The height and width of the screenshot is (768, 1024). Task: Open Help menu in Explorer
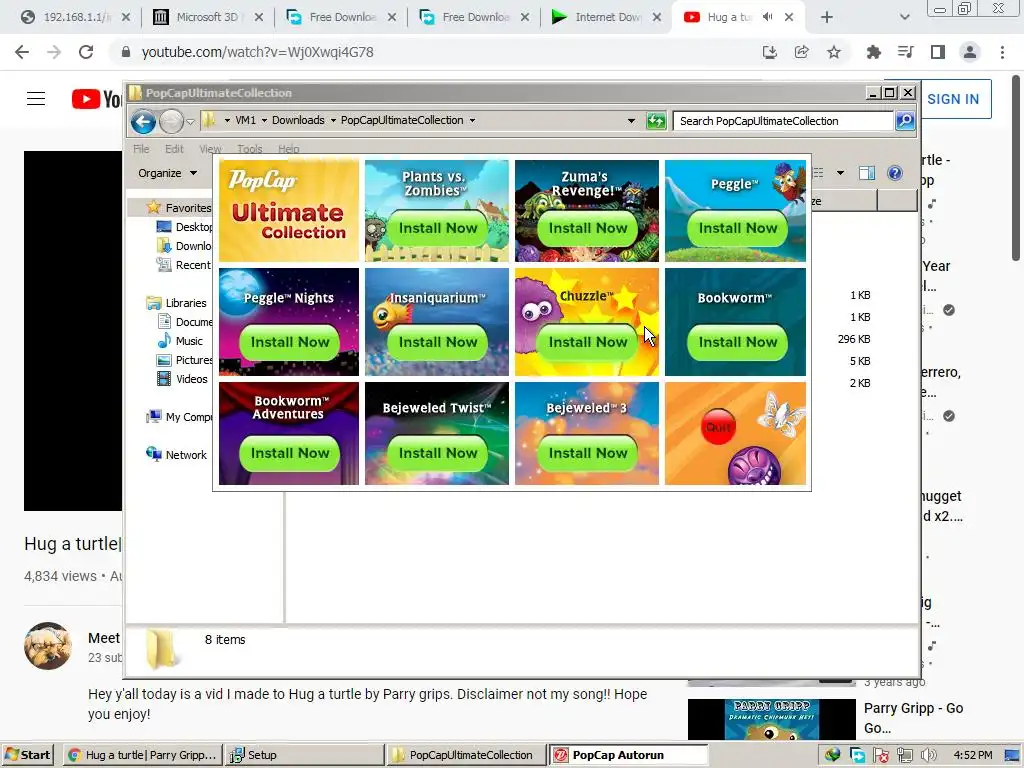[x=288, y=149]
